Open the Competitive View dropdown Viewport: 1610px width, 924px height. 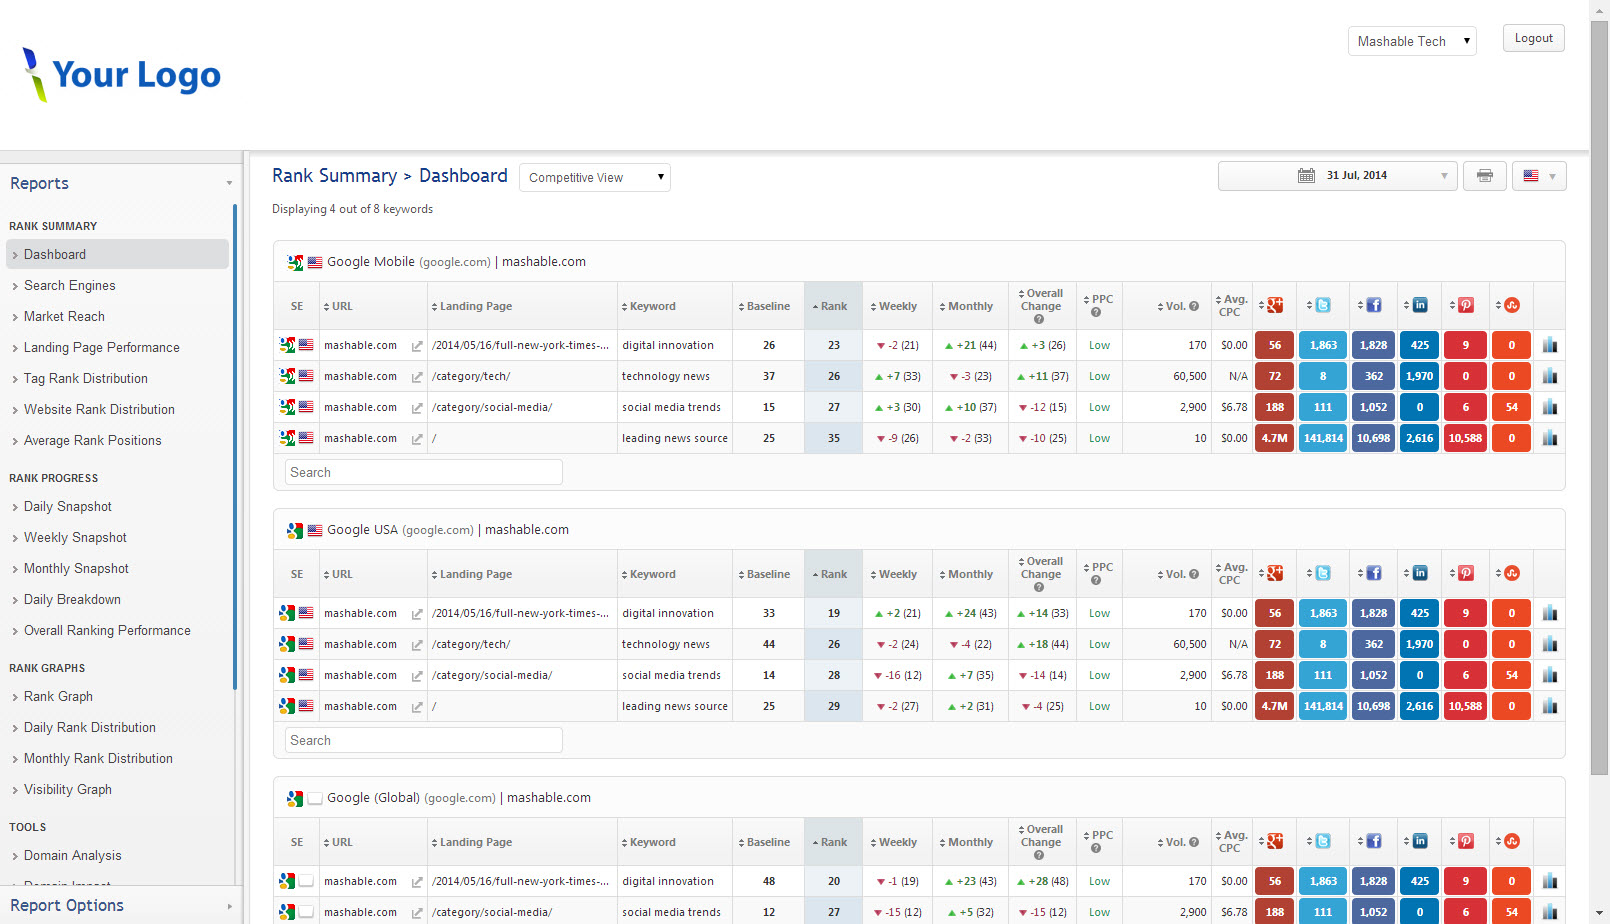pos(595,178)
